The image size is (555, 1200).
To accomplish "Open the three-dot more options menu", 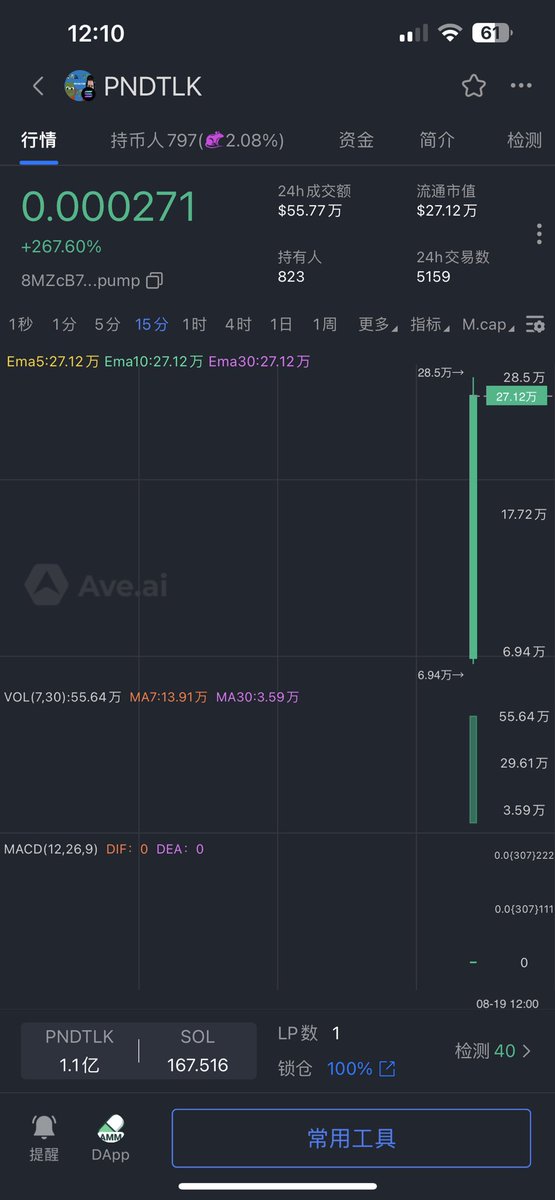I will click(521, 86).
